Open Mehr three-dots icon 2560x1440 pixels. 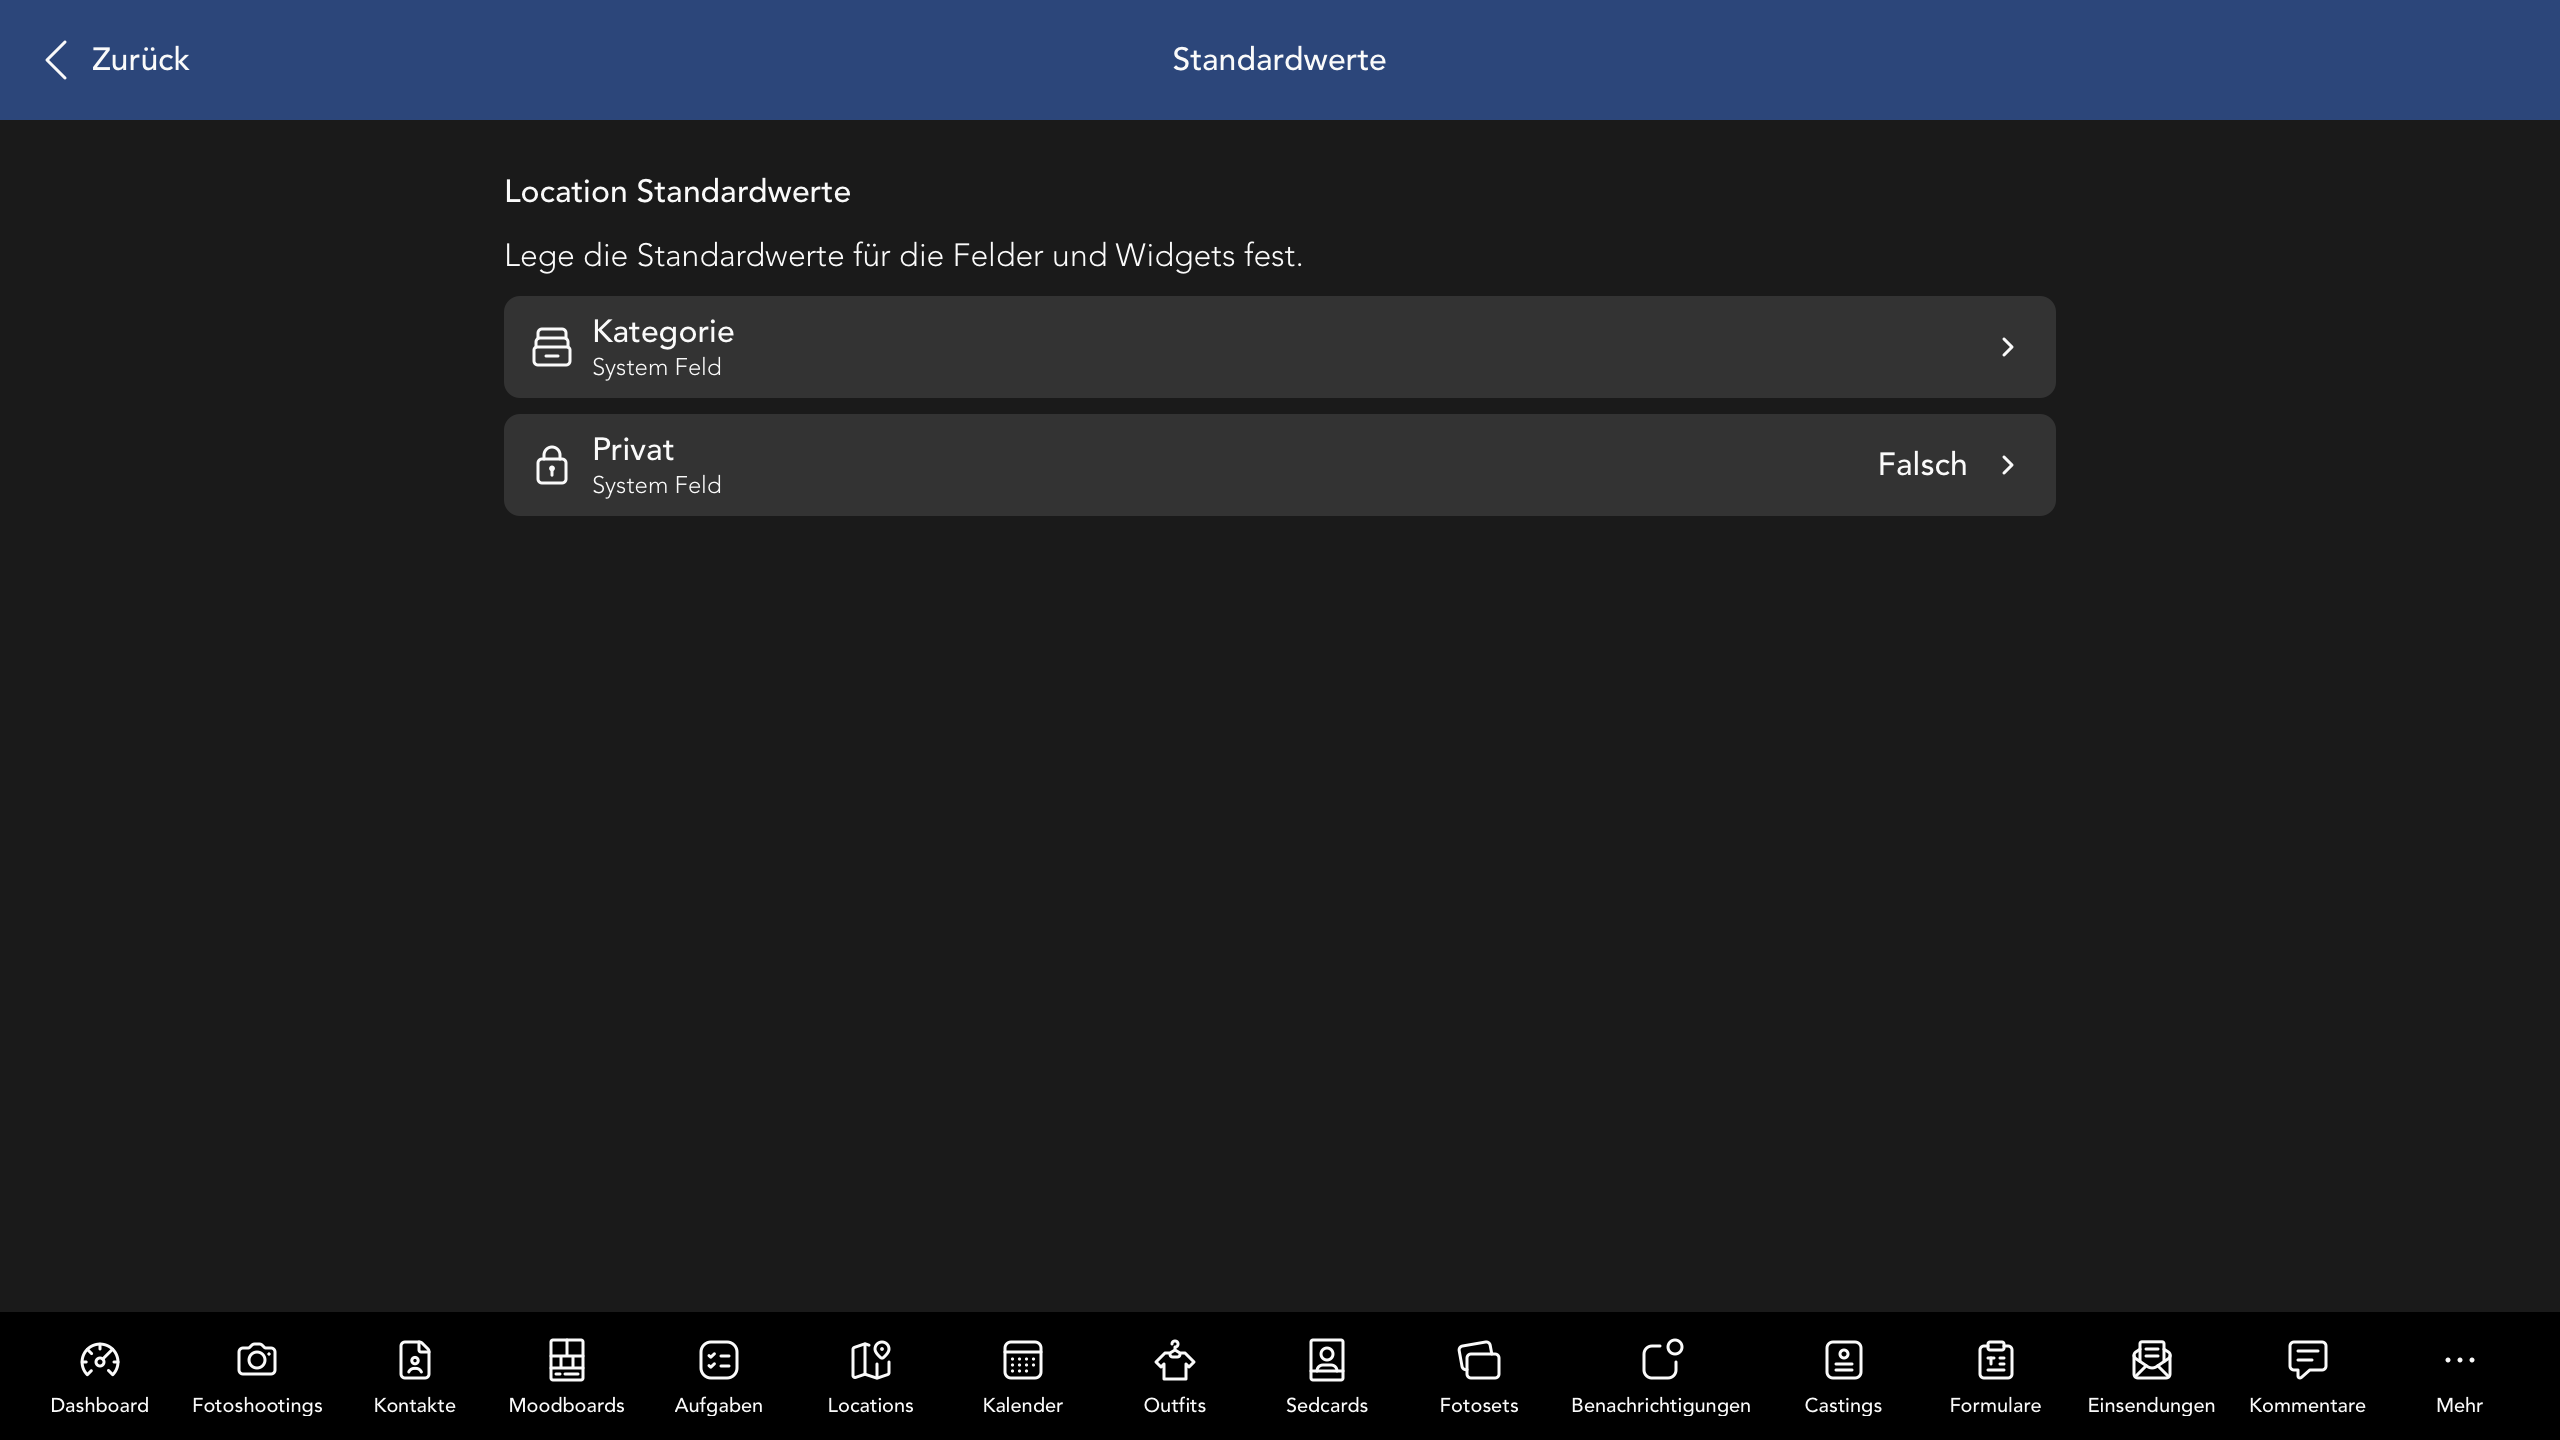2460,1360
